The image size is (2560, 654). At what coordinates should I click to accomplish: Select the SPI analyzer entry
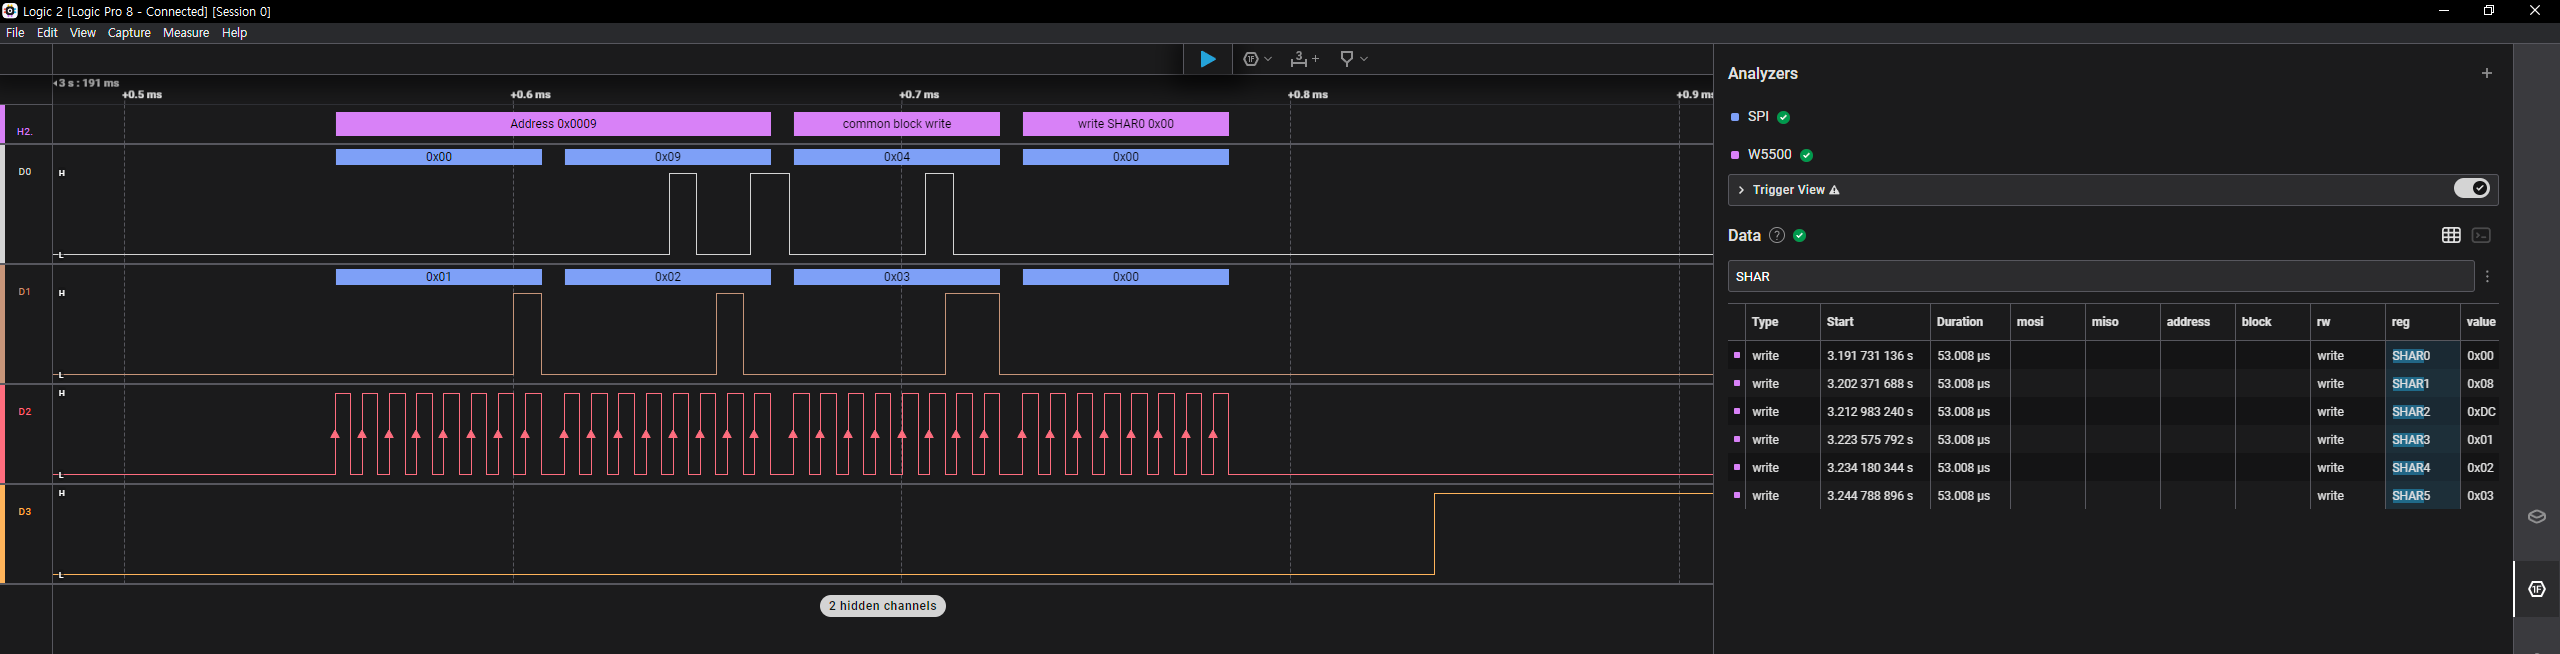(x=1757, y=117)
